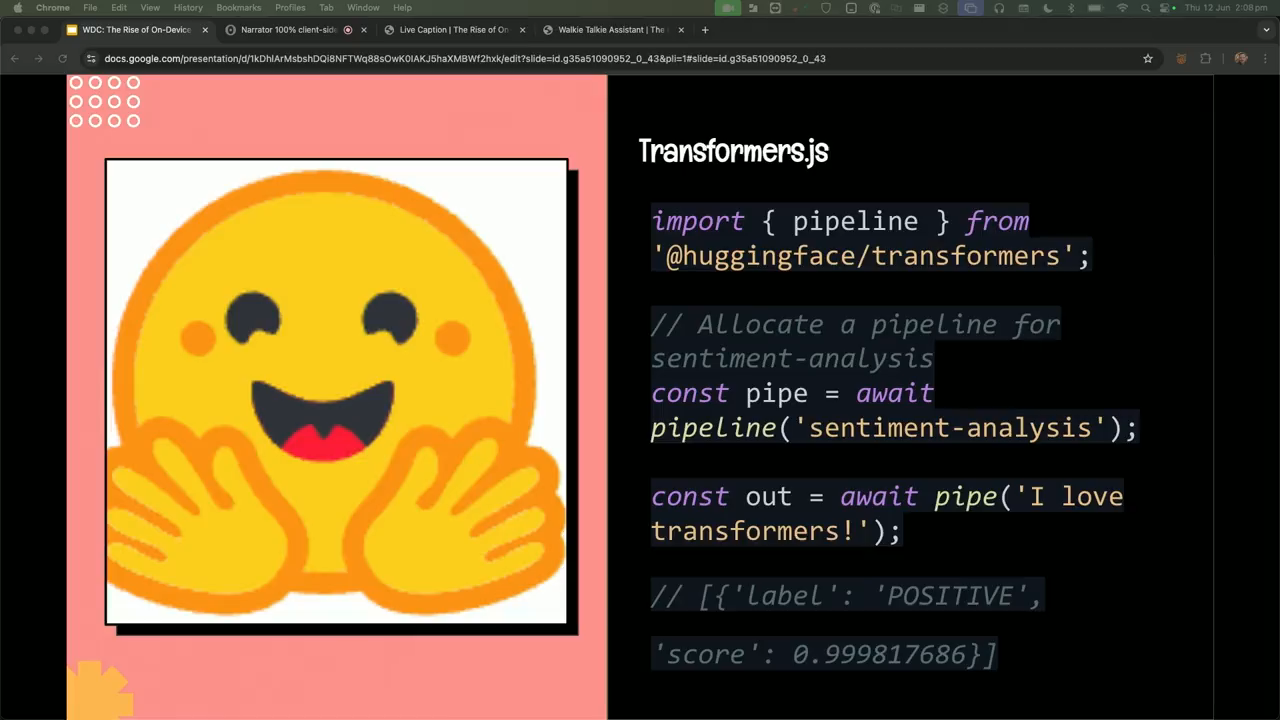Screen dimensions: 1280x720
Task: Switch to the Live Caption tab
Action: (x=454, y=30)
